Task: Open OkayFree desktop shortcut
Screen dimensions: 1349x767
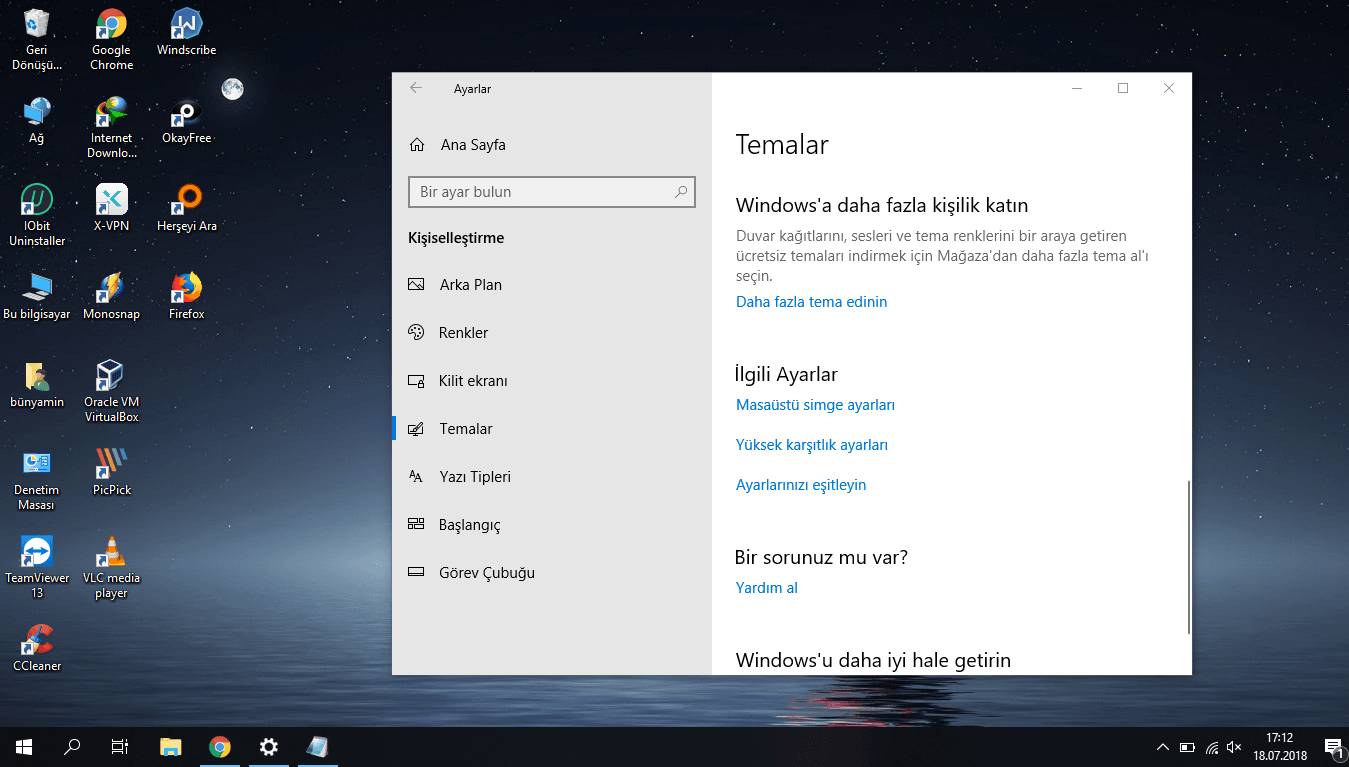Action: 186,120
